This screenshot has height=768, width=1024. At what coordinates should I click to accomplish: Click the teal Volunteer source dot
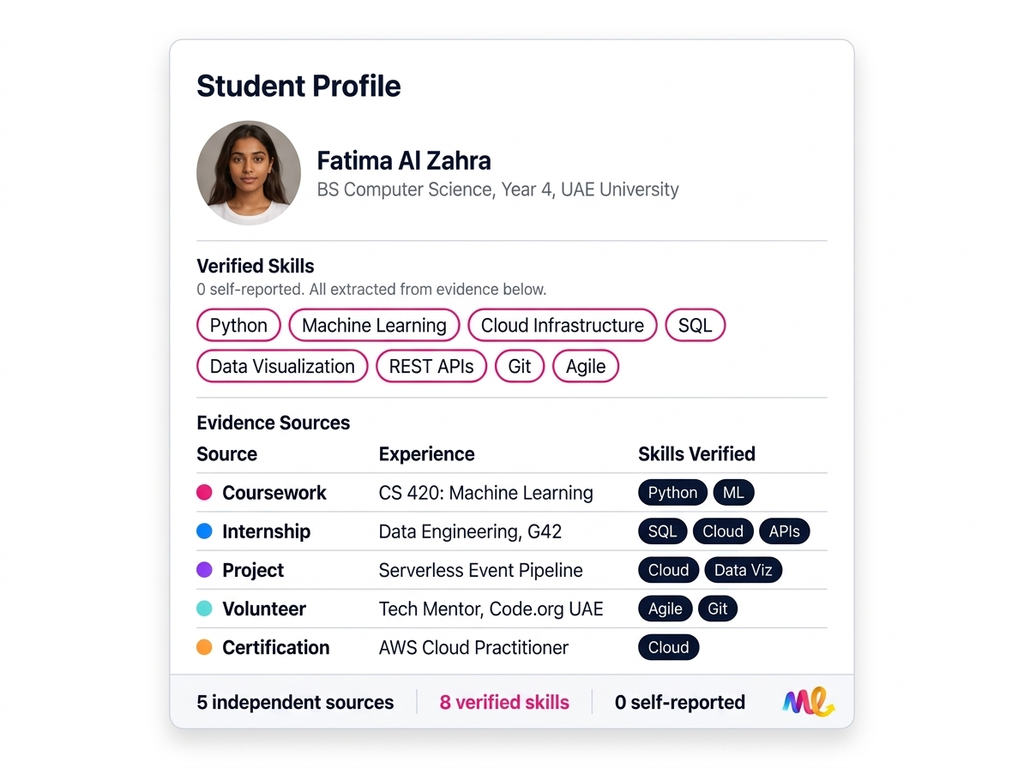click(204, 608)
